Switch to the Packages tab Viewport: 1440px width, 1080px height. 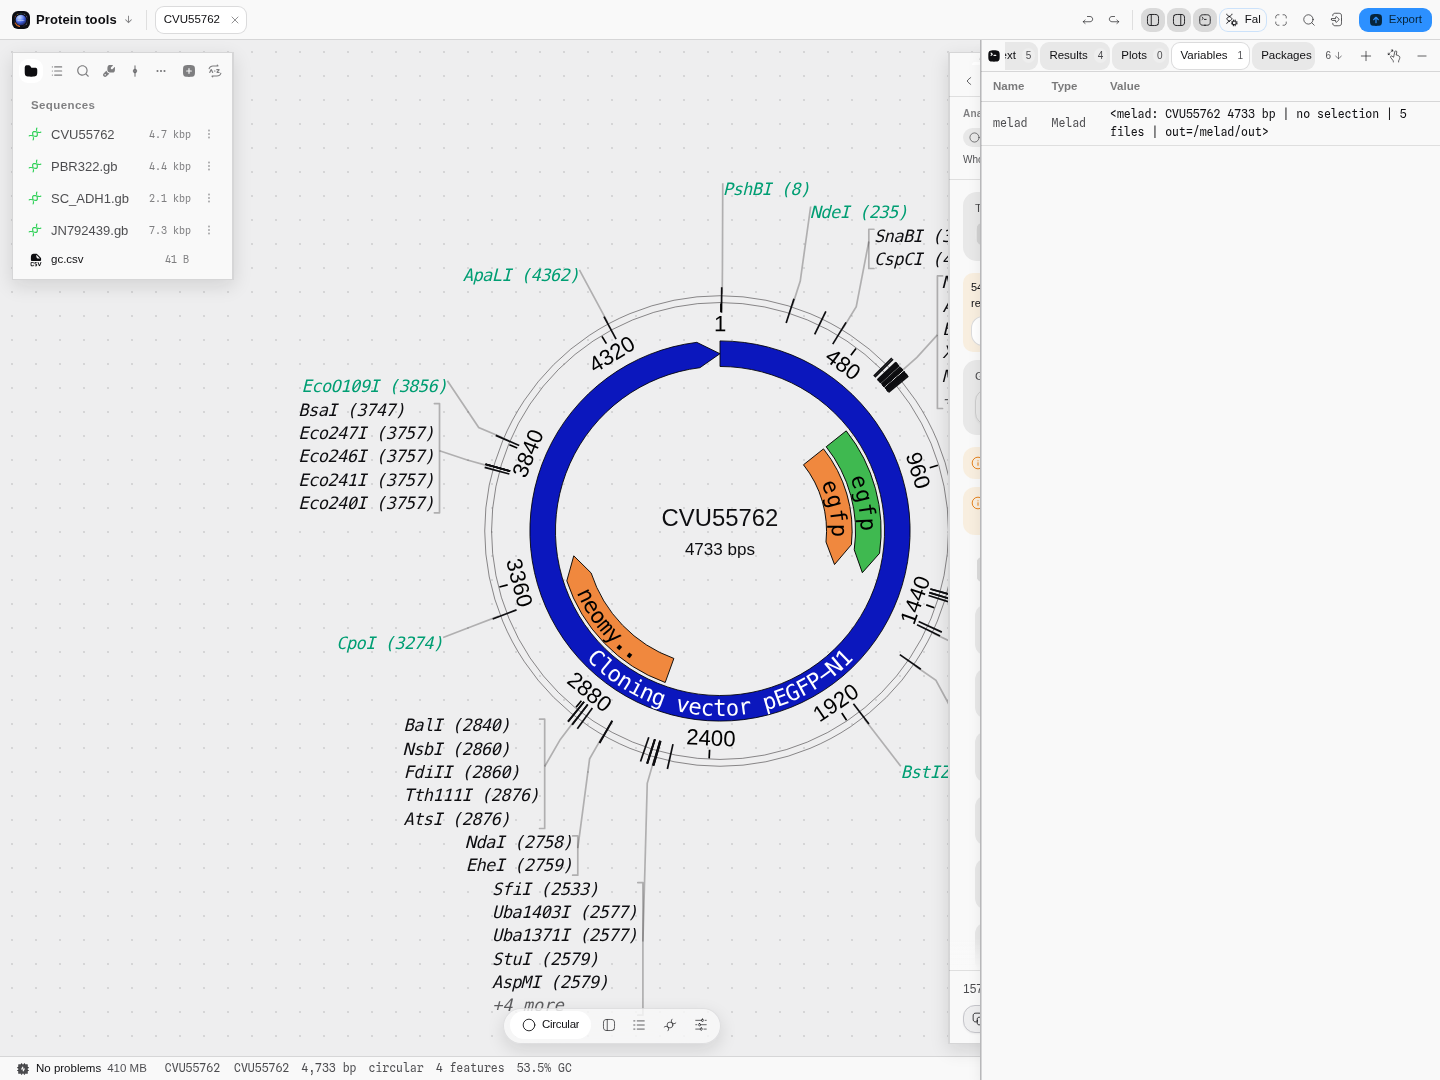coord(1285,56)
